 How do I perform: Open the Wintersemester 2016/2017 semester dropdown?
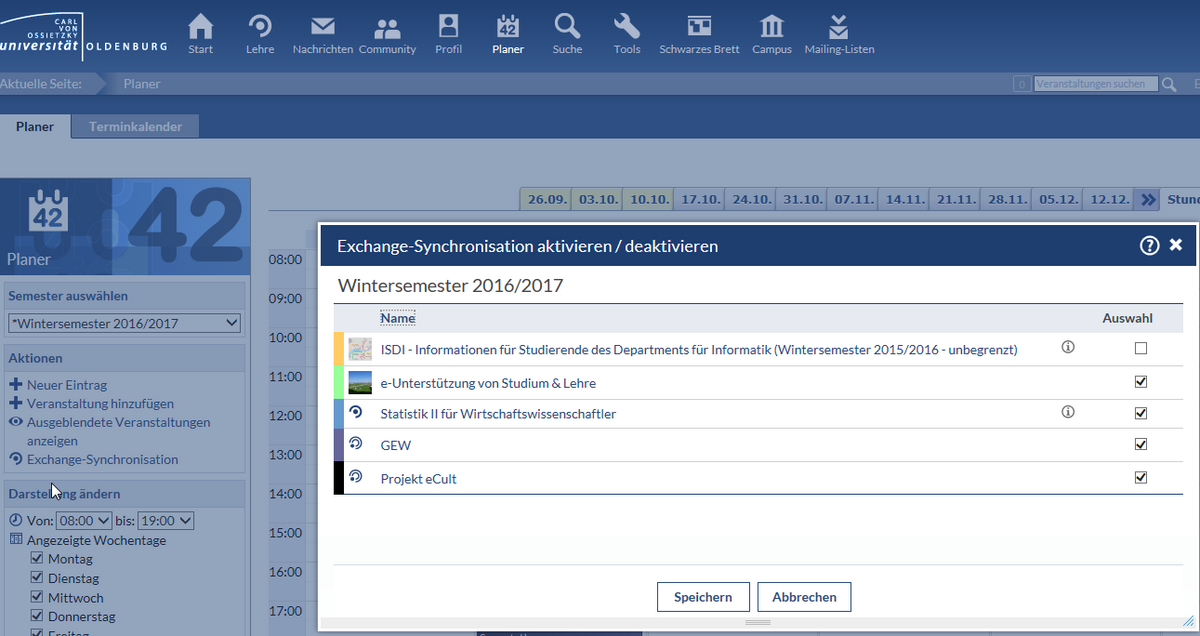click(x=124, y=323)
